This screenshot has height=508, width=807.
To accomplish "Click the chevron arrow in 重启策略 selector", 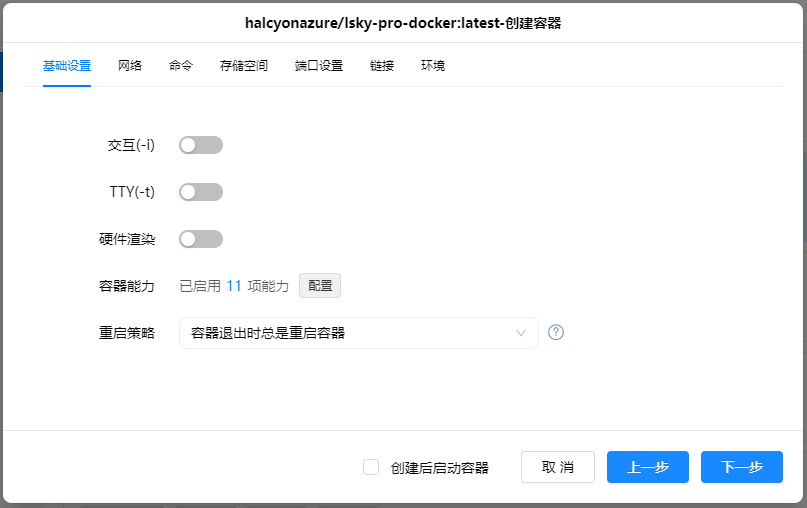I will 521,333.
